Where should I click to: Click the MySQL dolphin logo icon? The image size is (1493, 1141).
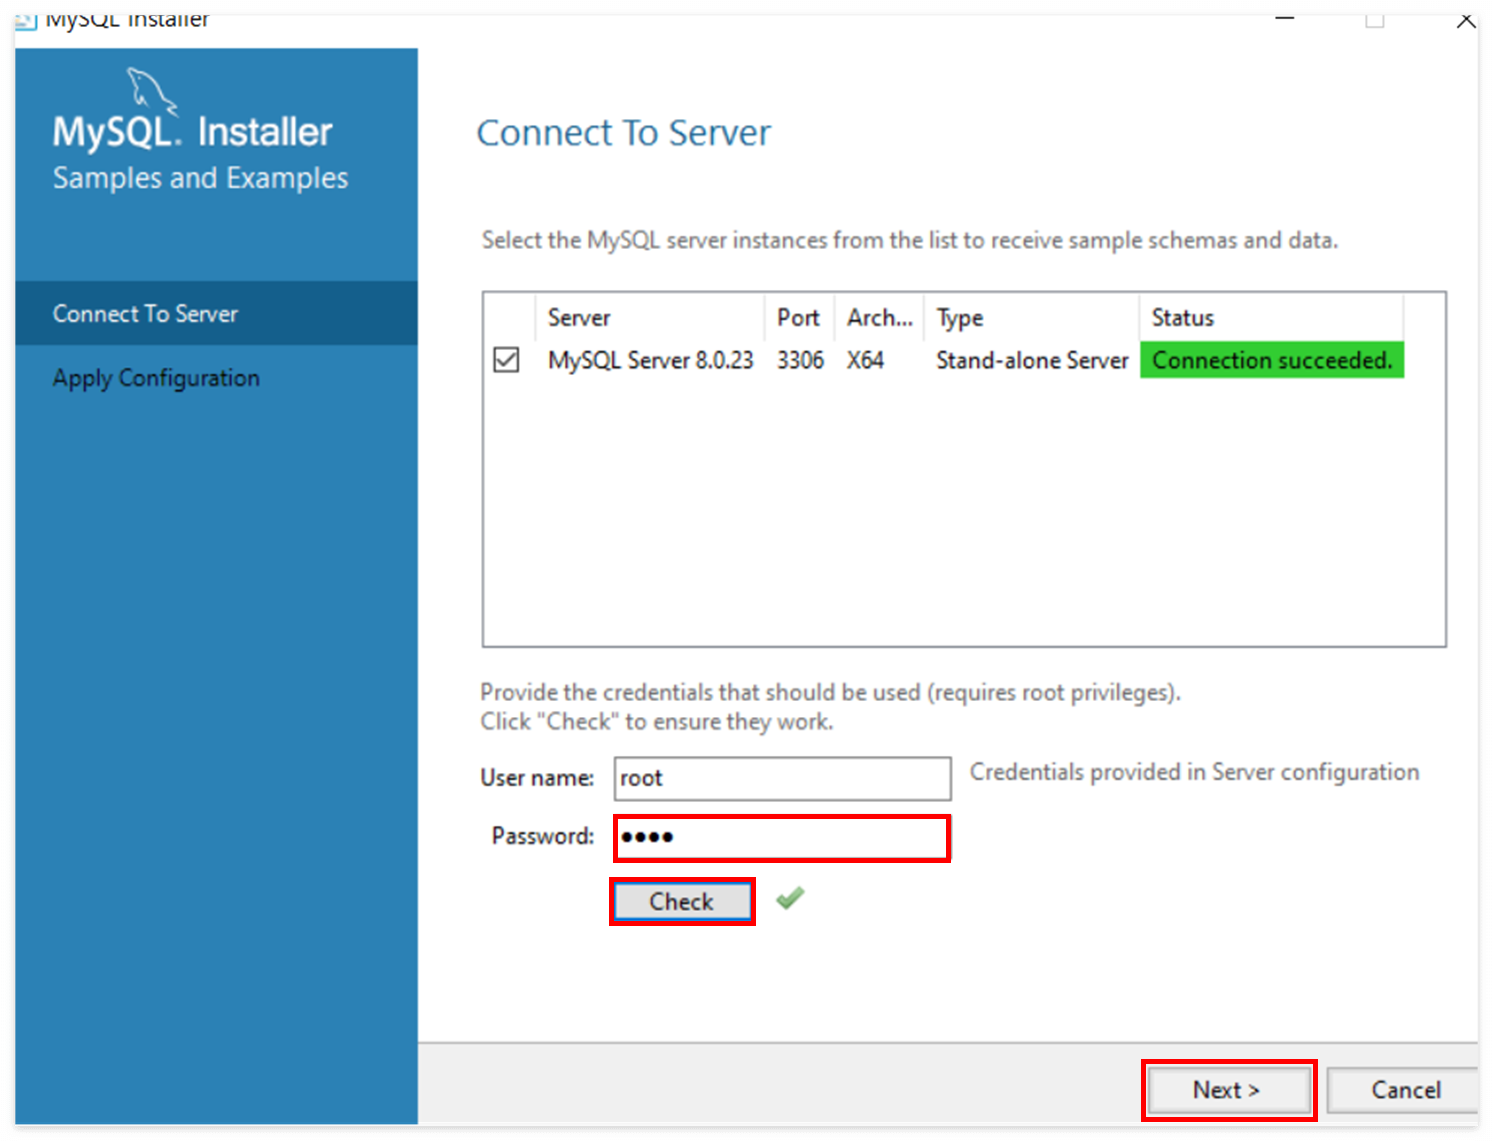[152, 91]
